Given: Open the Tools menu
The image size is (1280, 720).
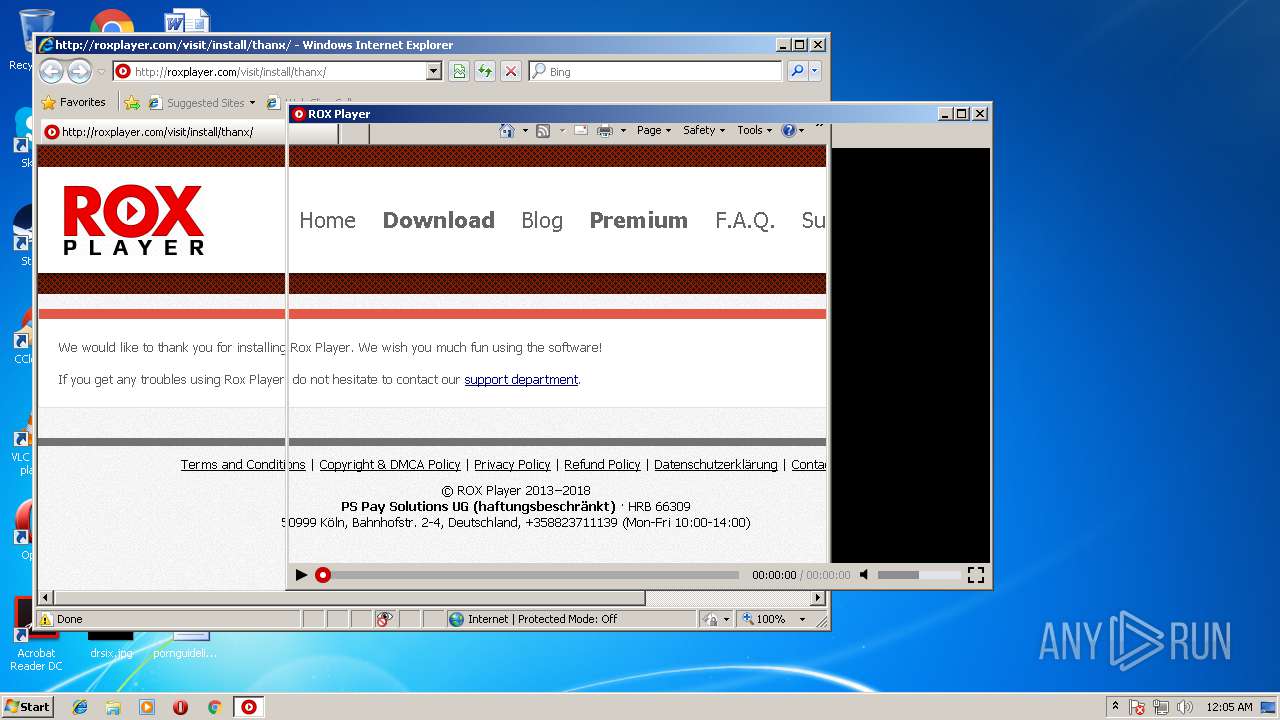Looking at the screenshot, I should tap(755, 130).
